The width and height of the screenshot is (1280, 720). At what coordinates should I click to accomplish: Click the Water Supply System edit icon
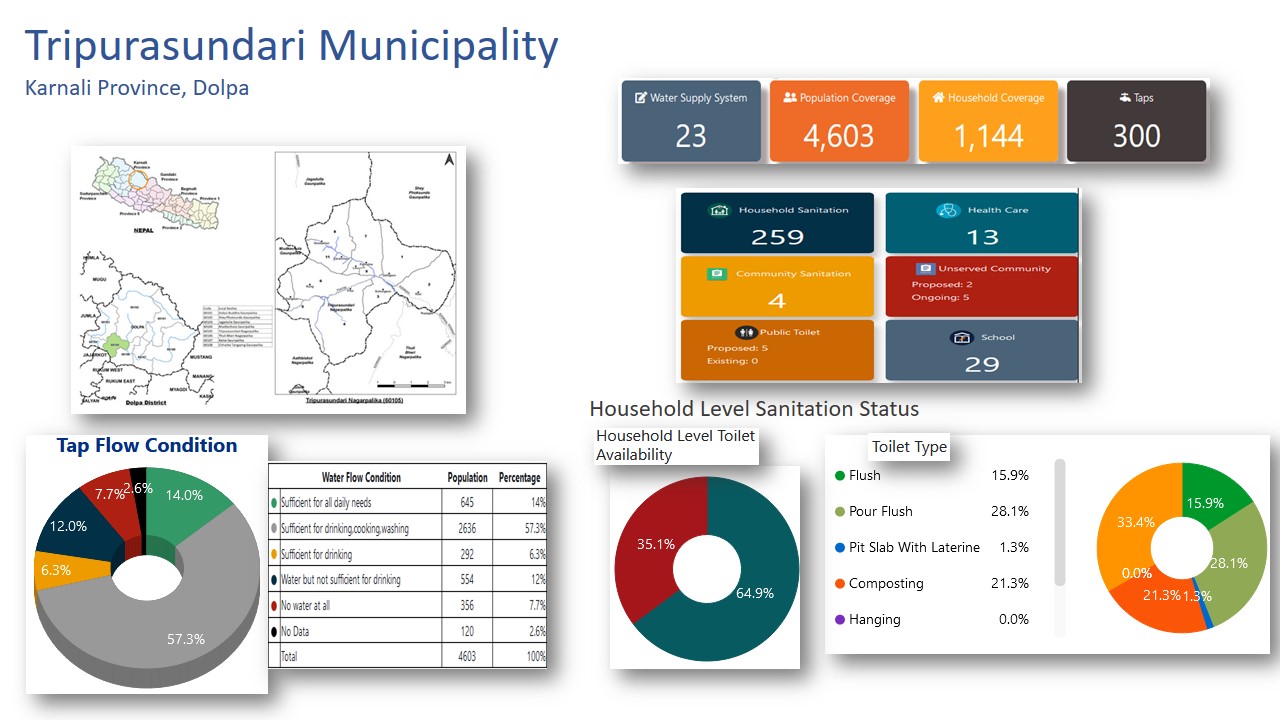(x=640, y=98)
